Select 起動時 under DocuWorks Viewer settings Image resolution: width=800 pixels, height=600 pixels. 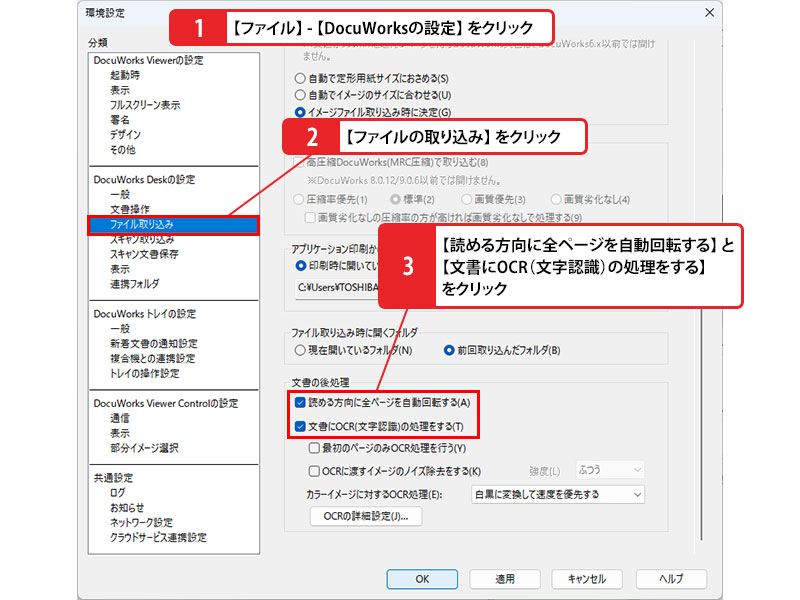pyautogui.click(x=125, y=75)
